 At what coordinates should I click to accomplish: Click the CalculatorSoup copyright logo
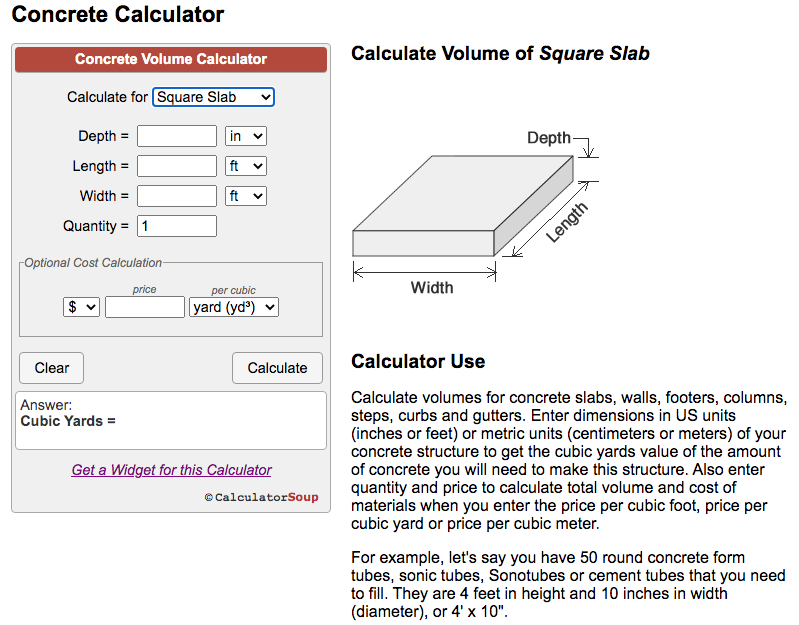click(x=261, y=497)
